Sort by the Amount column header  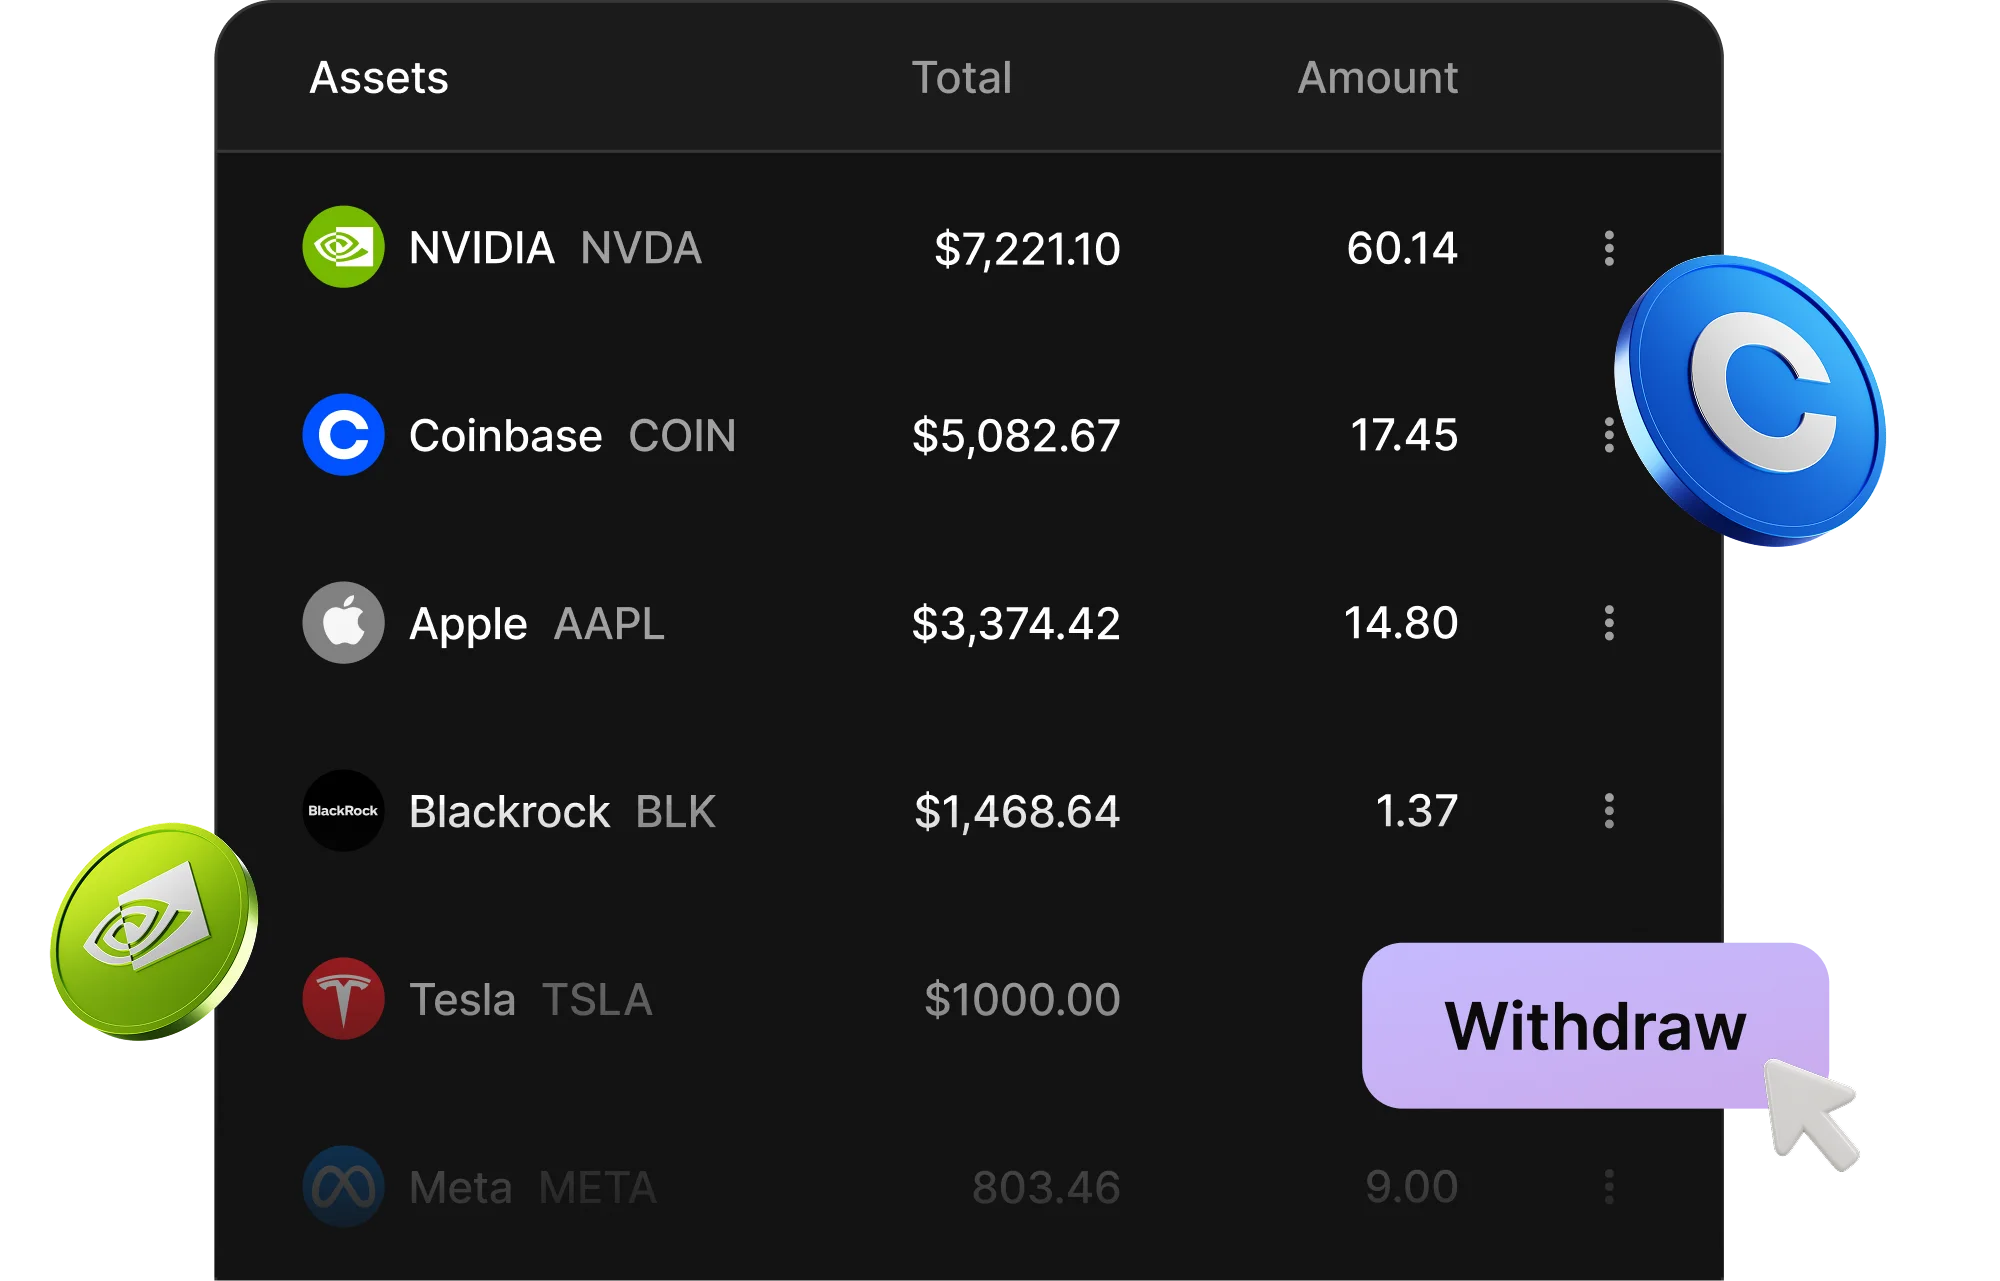(x=1377, y=78)
